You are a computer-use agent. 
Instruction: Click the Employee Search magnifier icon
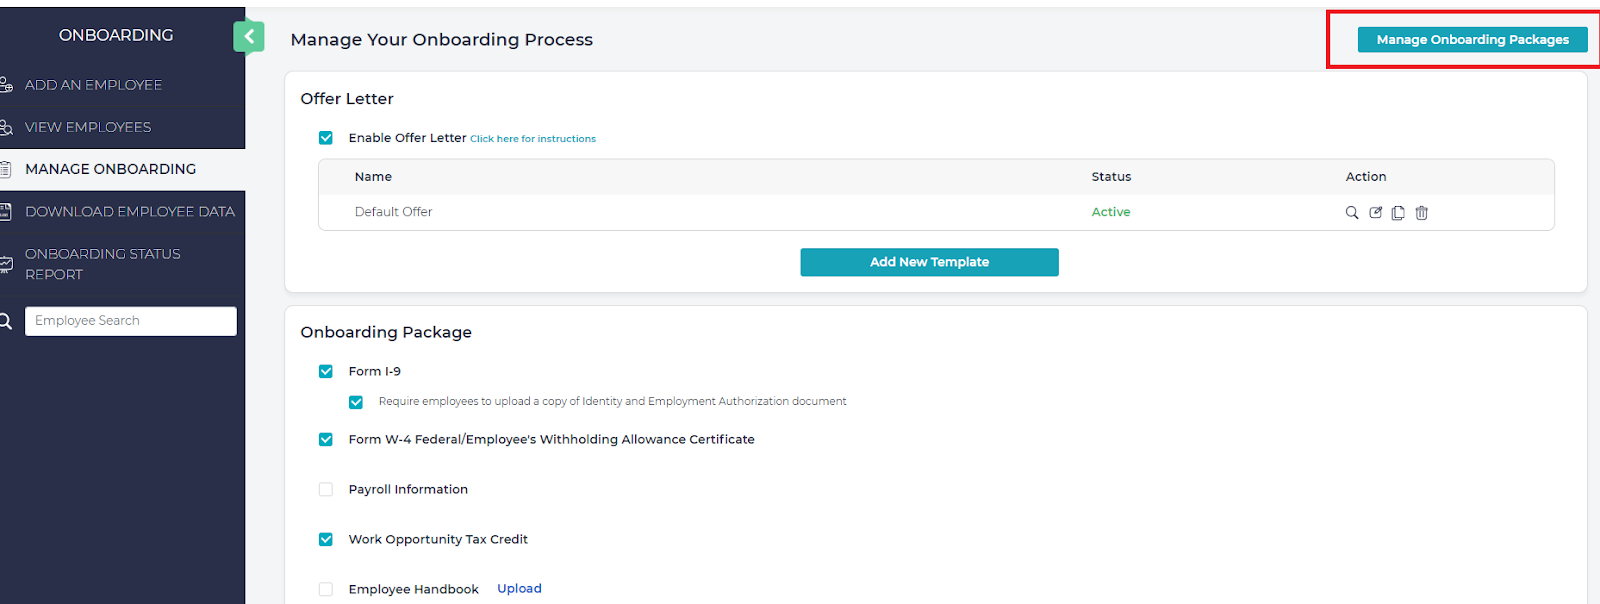[x=6, y=321]
